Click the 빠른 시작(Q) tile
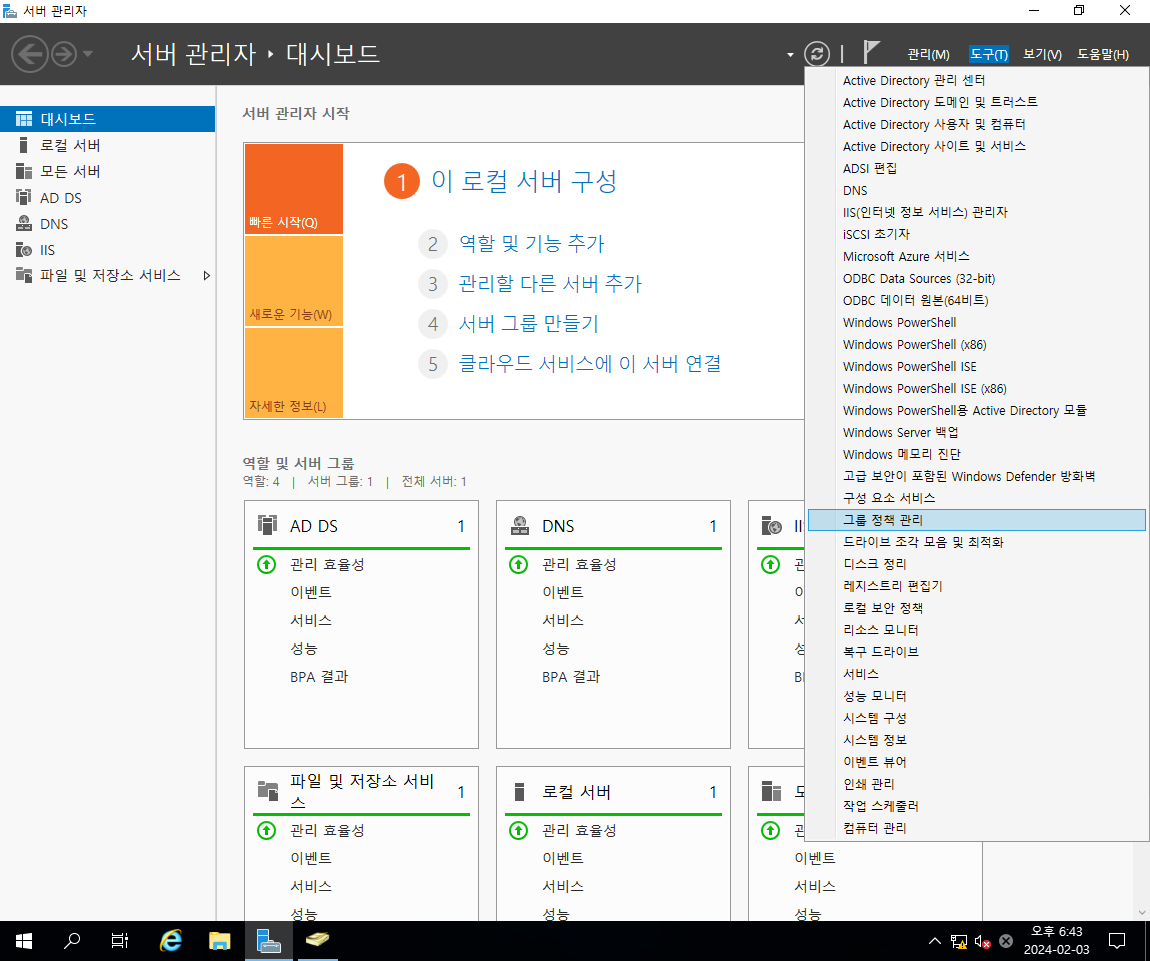Viewport: 1150px width, 961px height. point(293,189)
